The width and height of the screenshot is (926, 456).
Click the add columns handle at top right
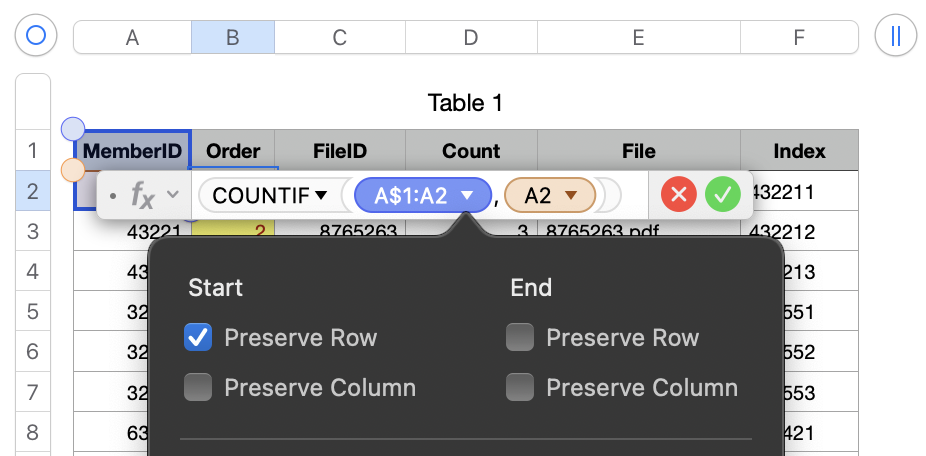click(x=895, y=36)
